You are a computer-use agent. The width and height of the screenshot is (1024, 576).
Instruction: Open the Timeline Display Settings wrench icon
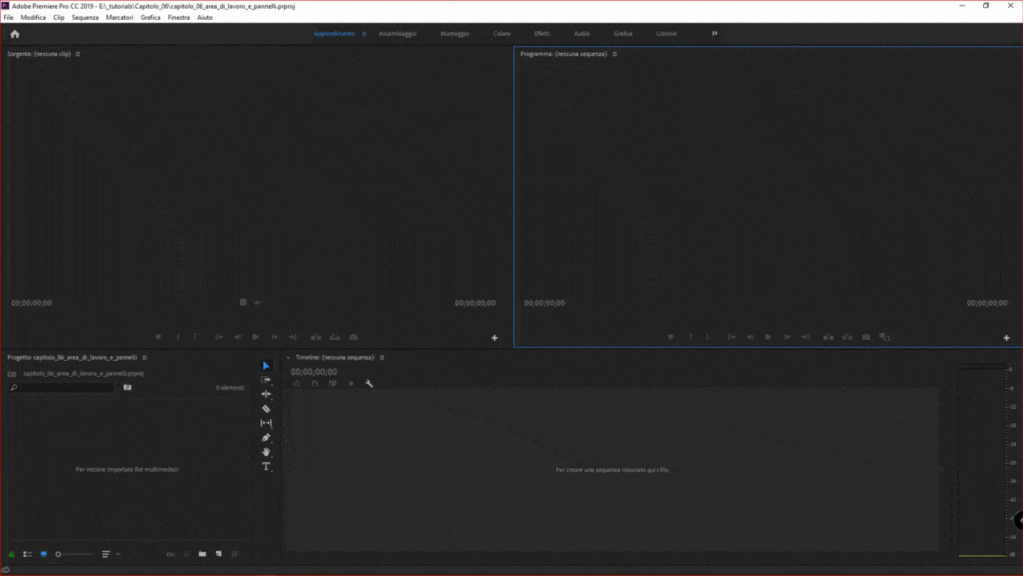click(368, 382)
